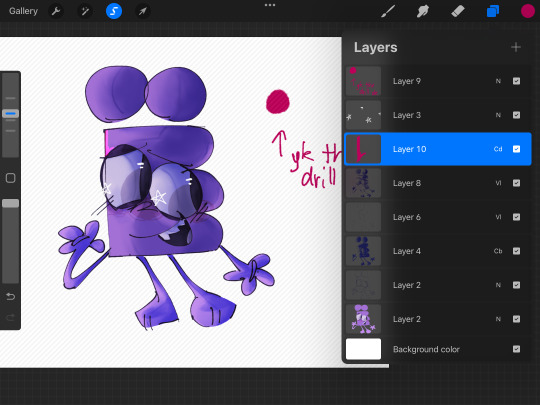Screen dimensions: 540x405
Task: Click the brush opacity slider handle
Action: click(11, 203)
